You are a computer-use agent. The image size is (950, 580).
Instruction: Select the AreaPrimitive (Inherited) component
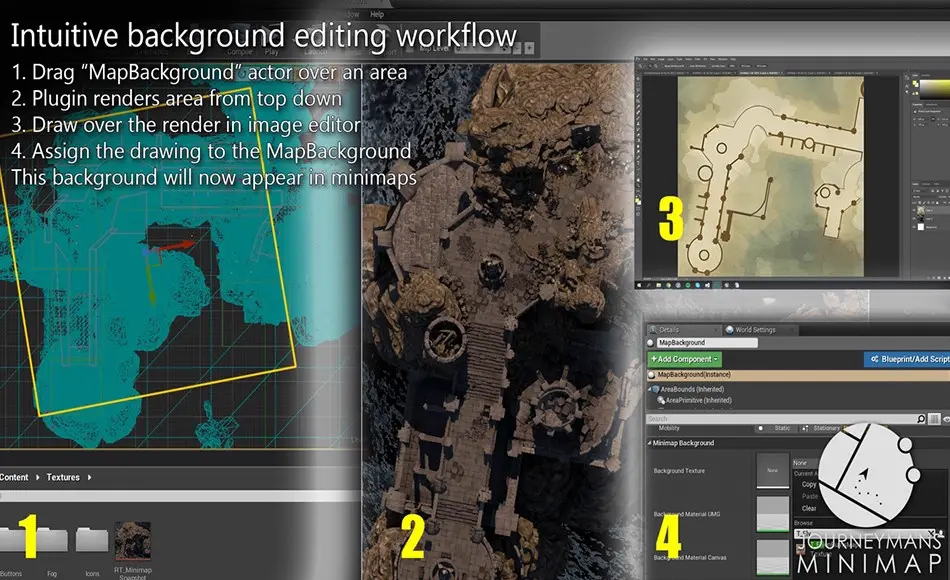(x=699, y=400)
